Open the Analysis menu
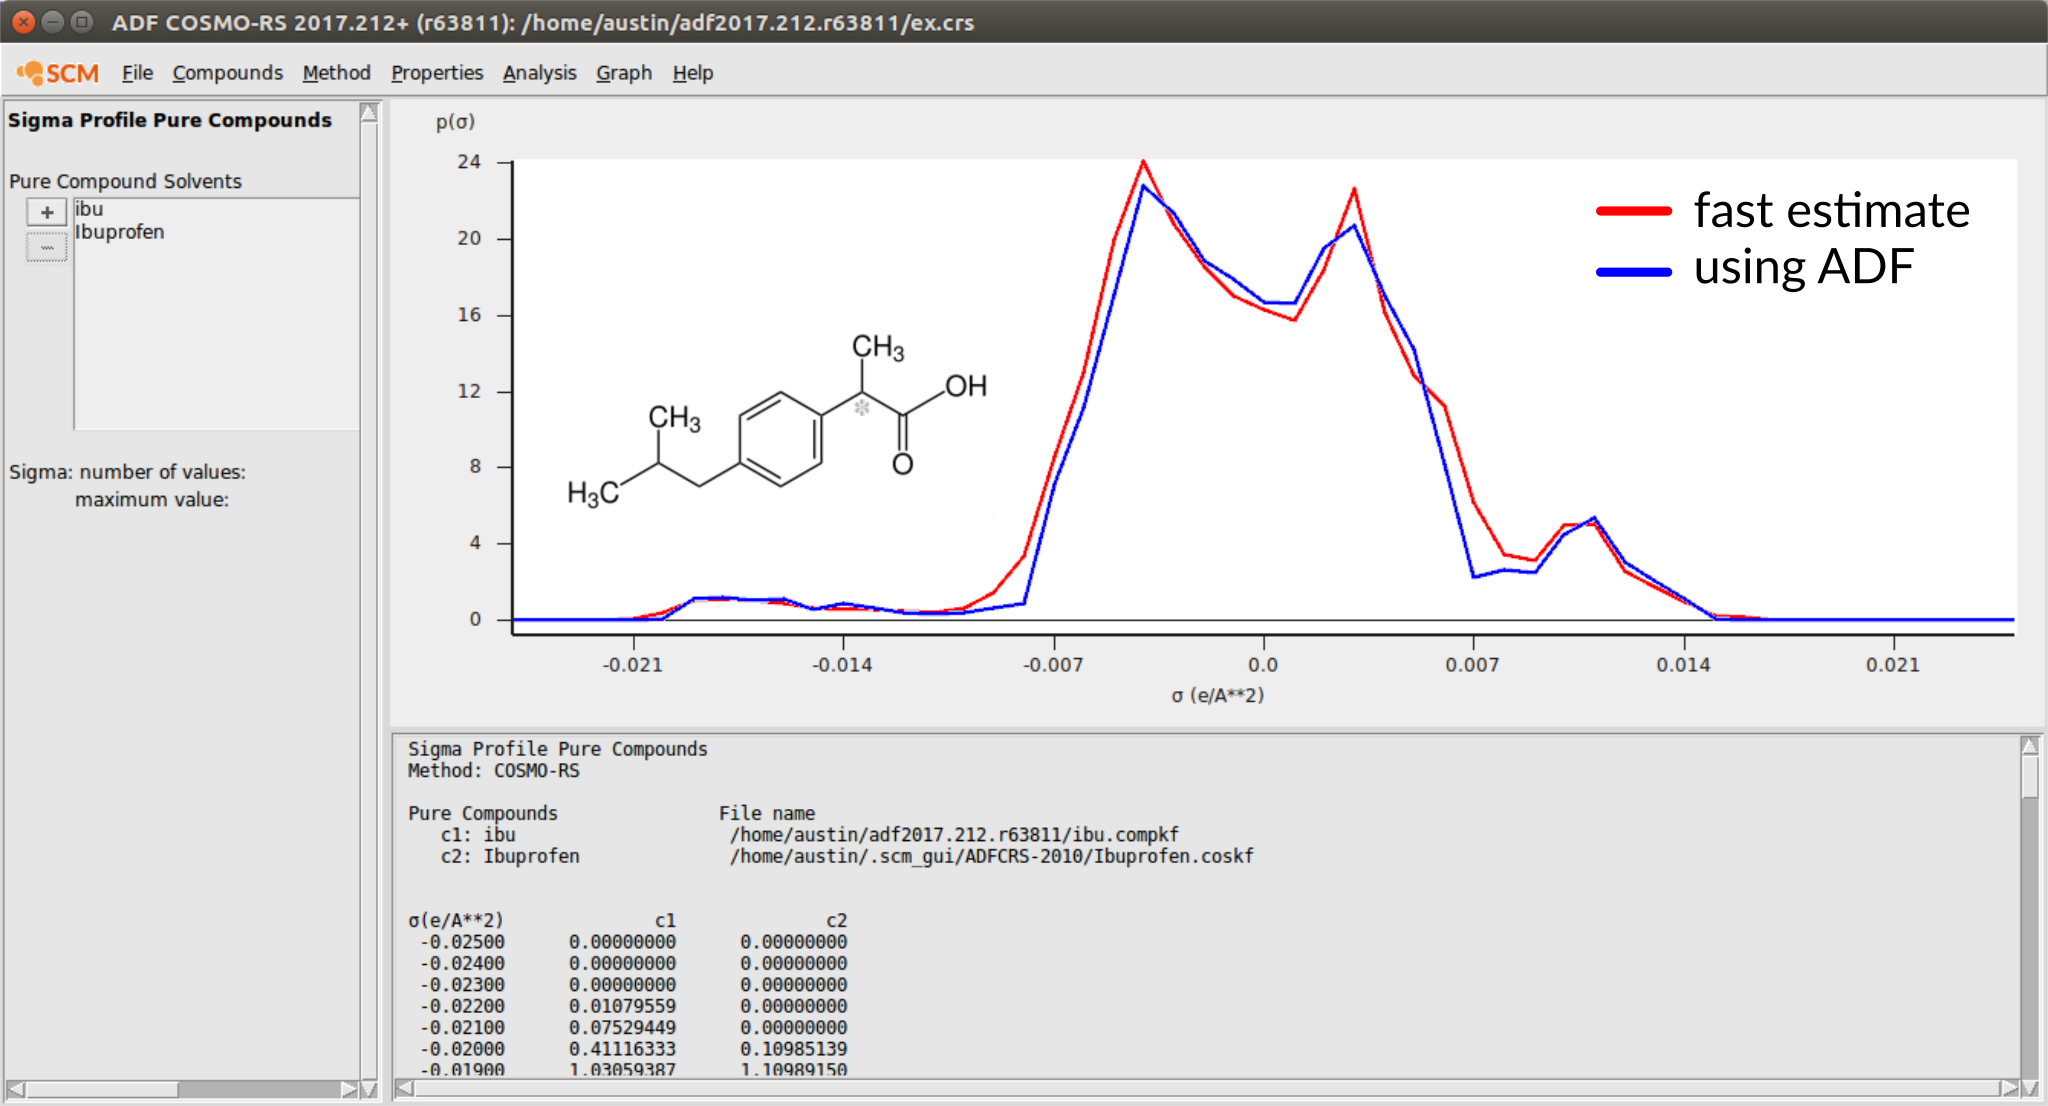Screen dimensions: 2048x1106 (x=539, y=72)
